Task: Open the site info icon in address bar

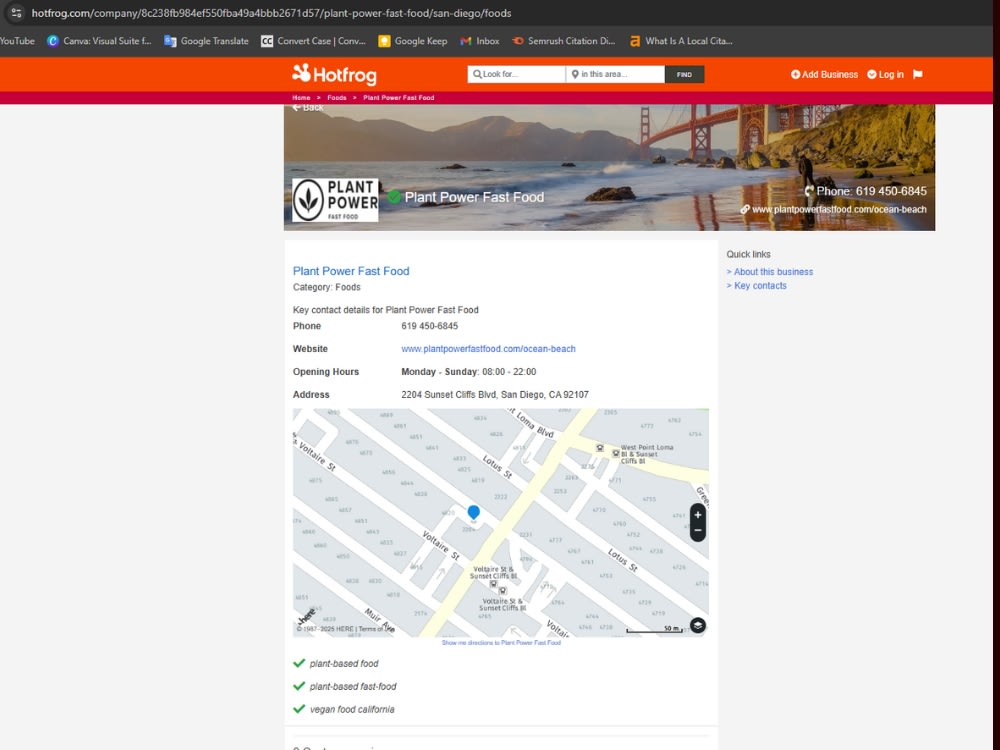Action: point(16,13)
